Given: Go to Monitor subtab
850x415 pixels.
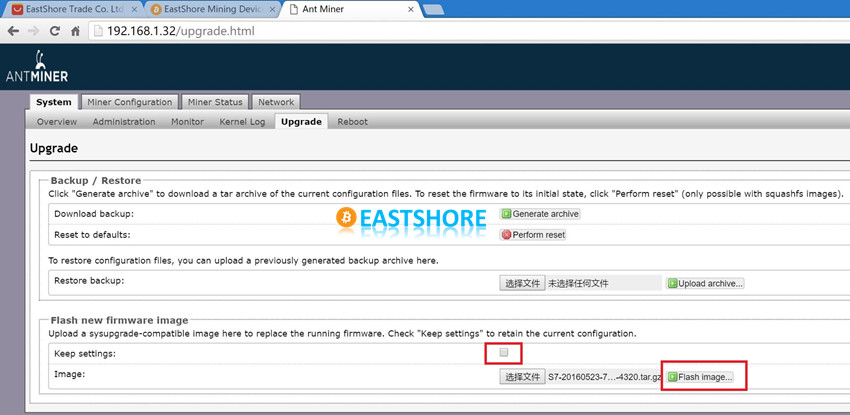Looking at the screenshot, I should coord(188,122).
